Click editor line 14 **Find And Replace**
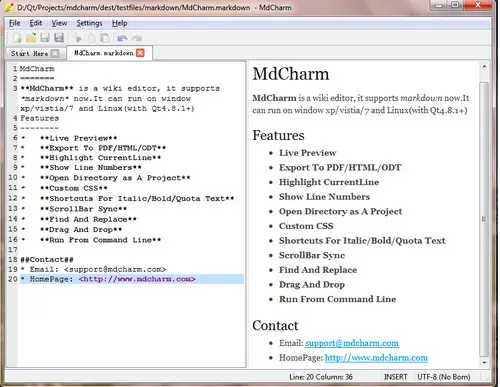The width and height of the screenshot is (500, 387). click(88, 219)
